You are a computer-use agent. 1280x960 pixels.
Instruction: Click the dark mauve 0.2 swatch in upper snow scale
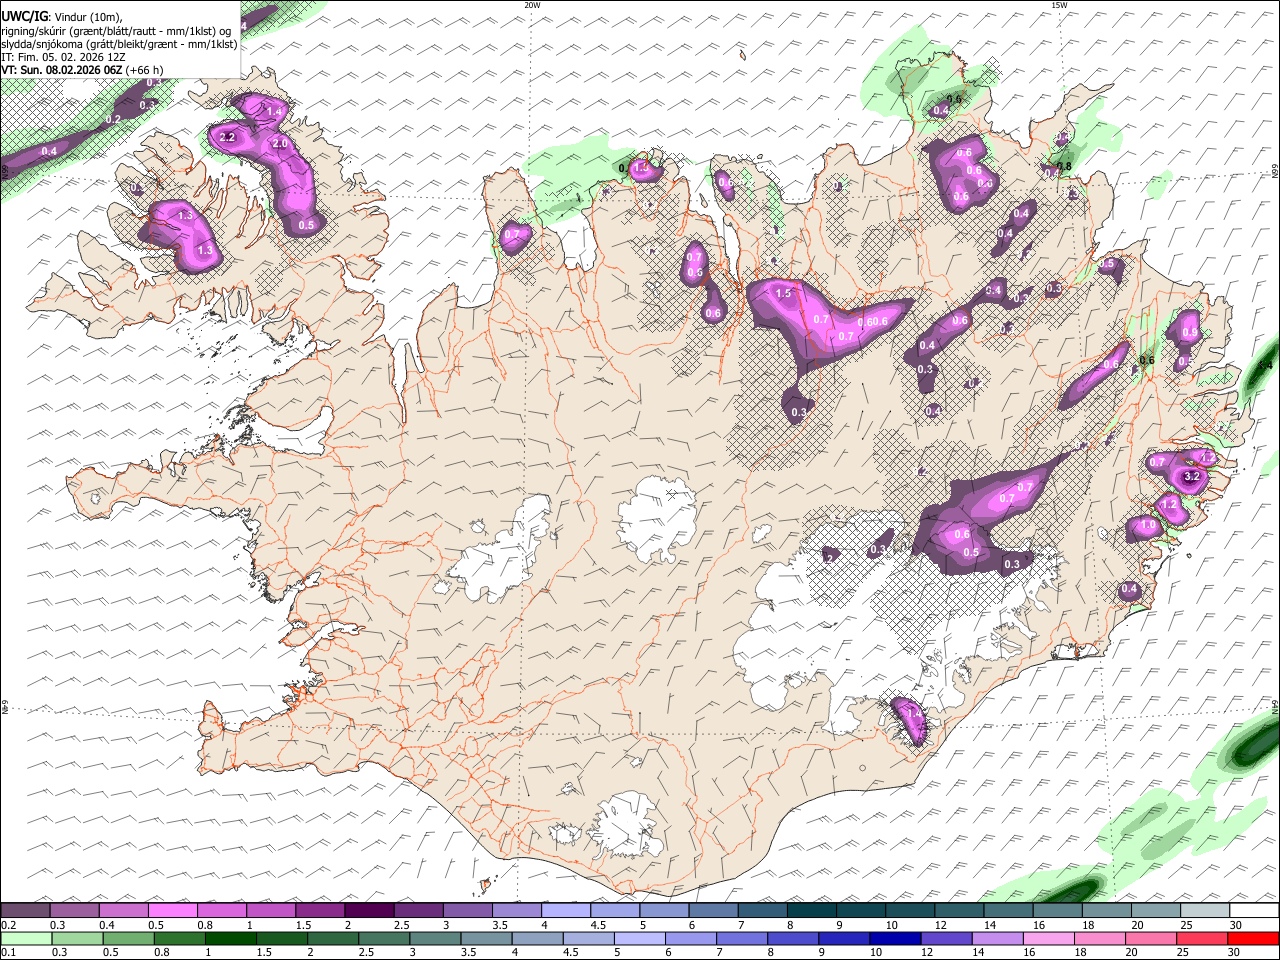click(x=25, y=910)
